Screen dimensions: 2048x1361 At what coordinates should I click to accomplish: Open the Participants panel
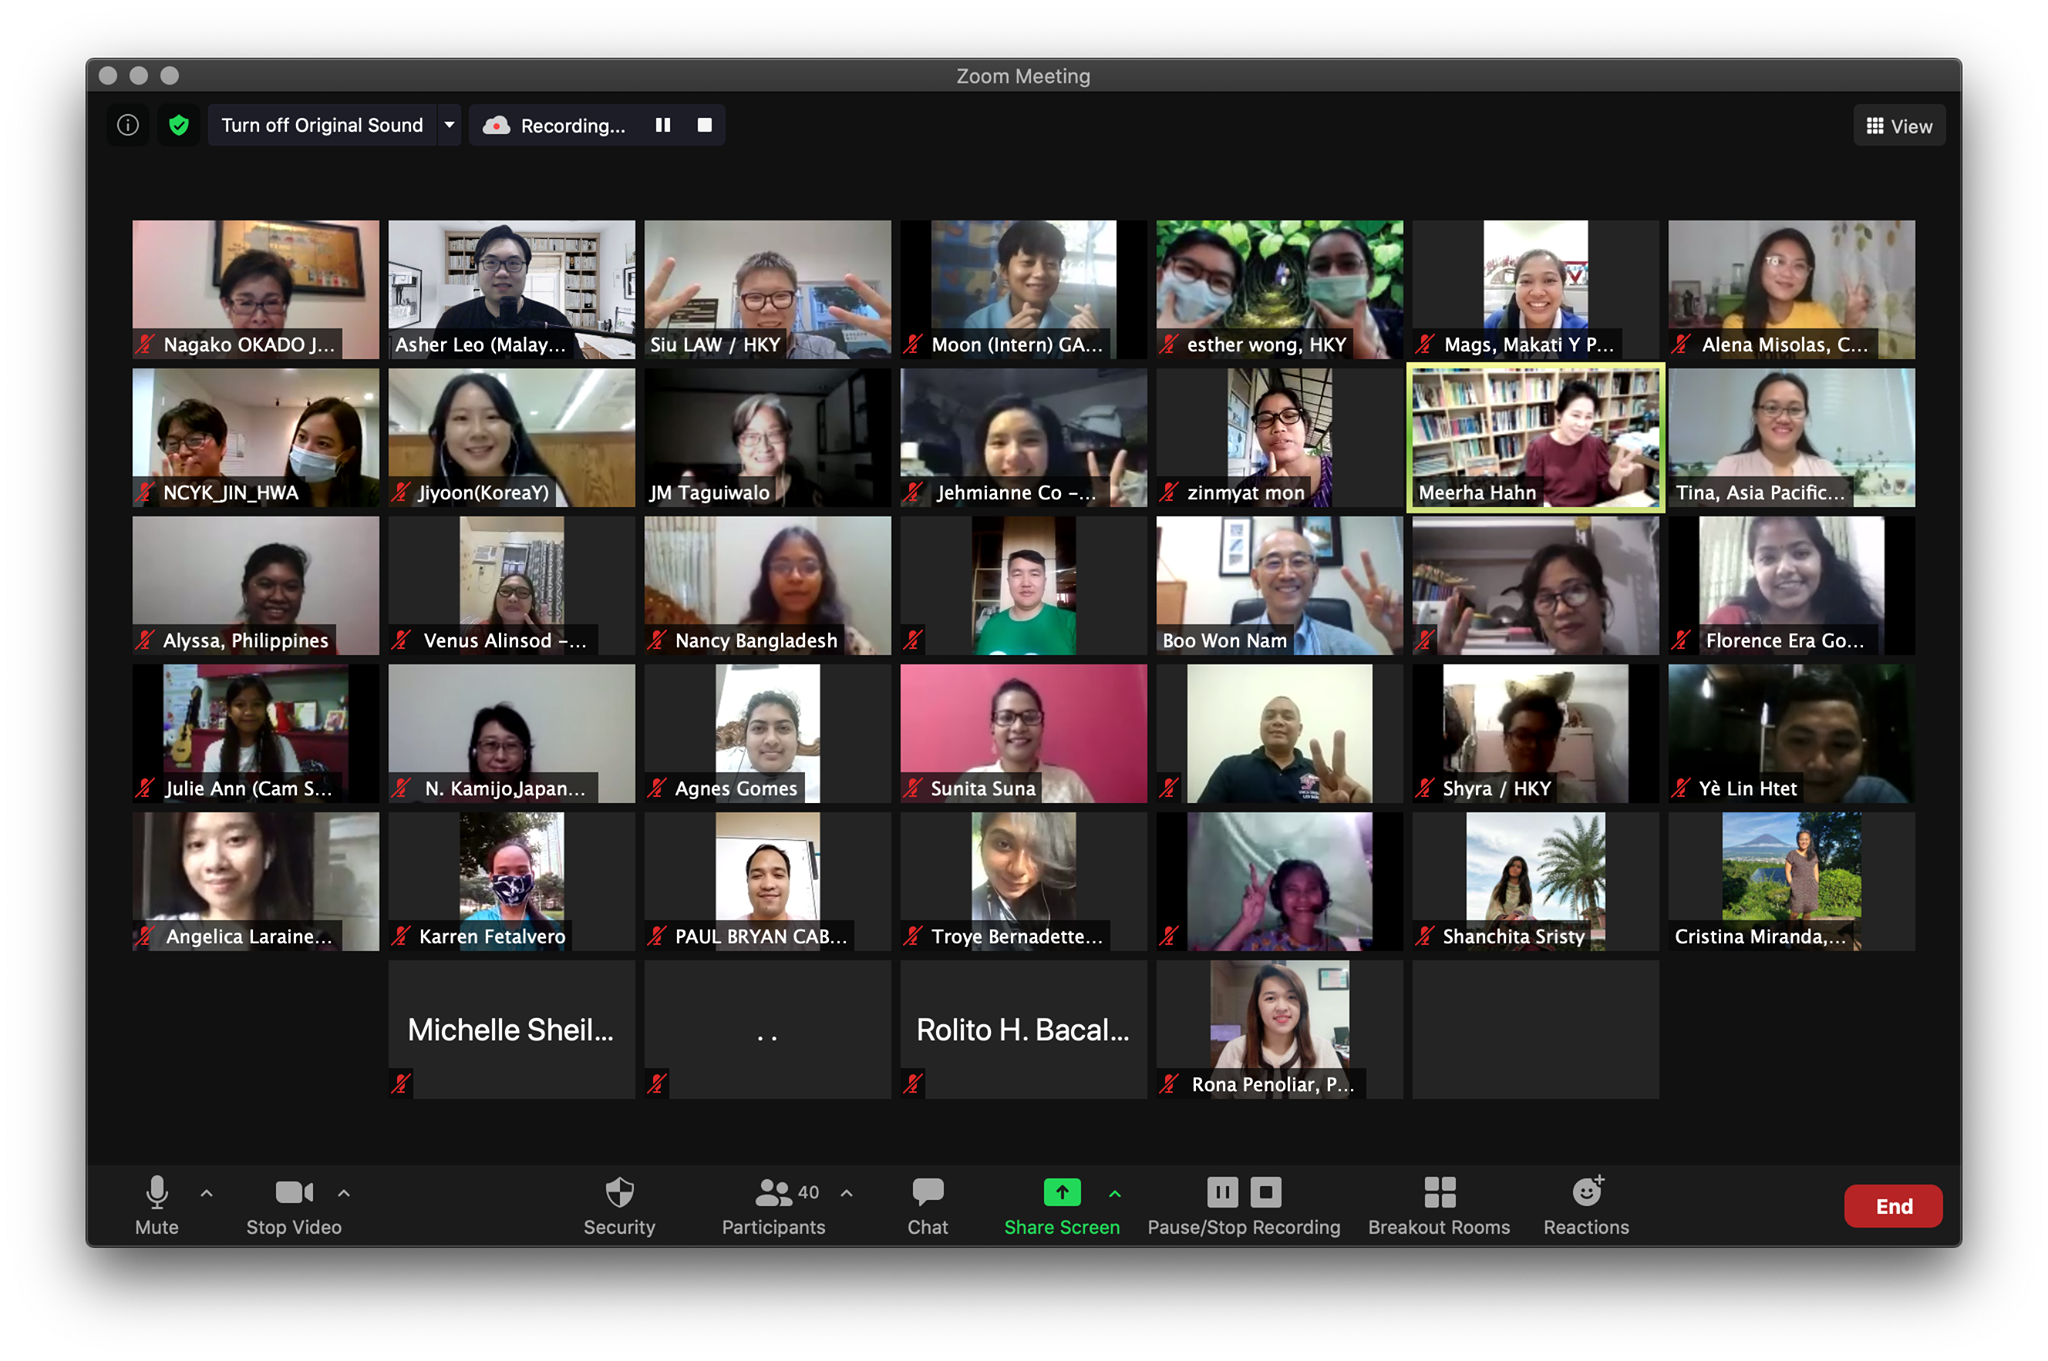click(774, 1205)
